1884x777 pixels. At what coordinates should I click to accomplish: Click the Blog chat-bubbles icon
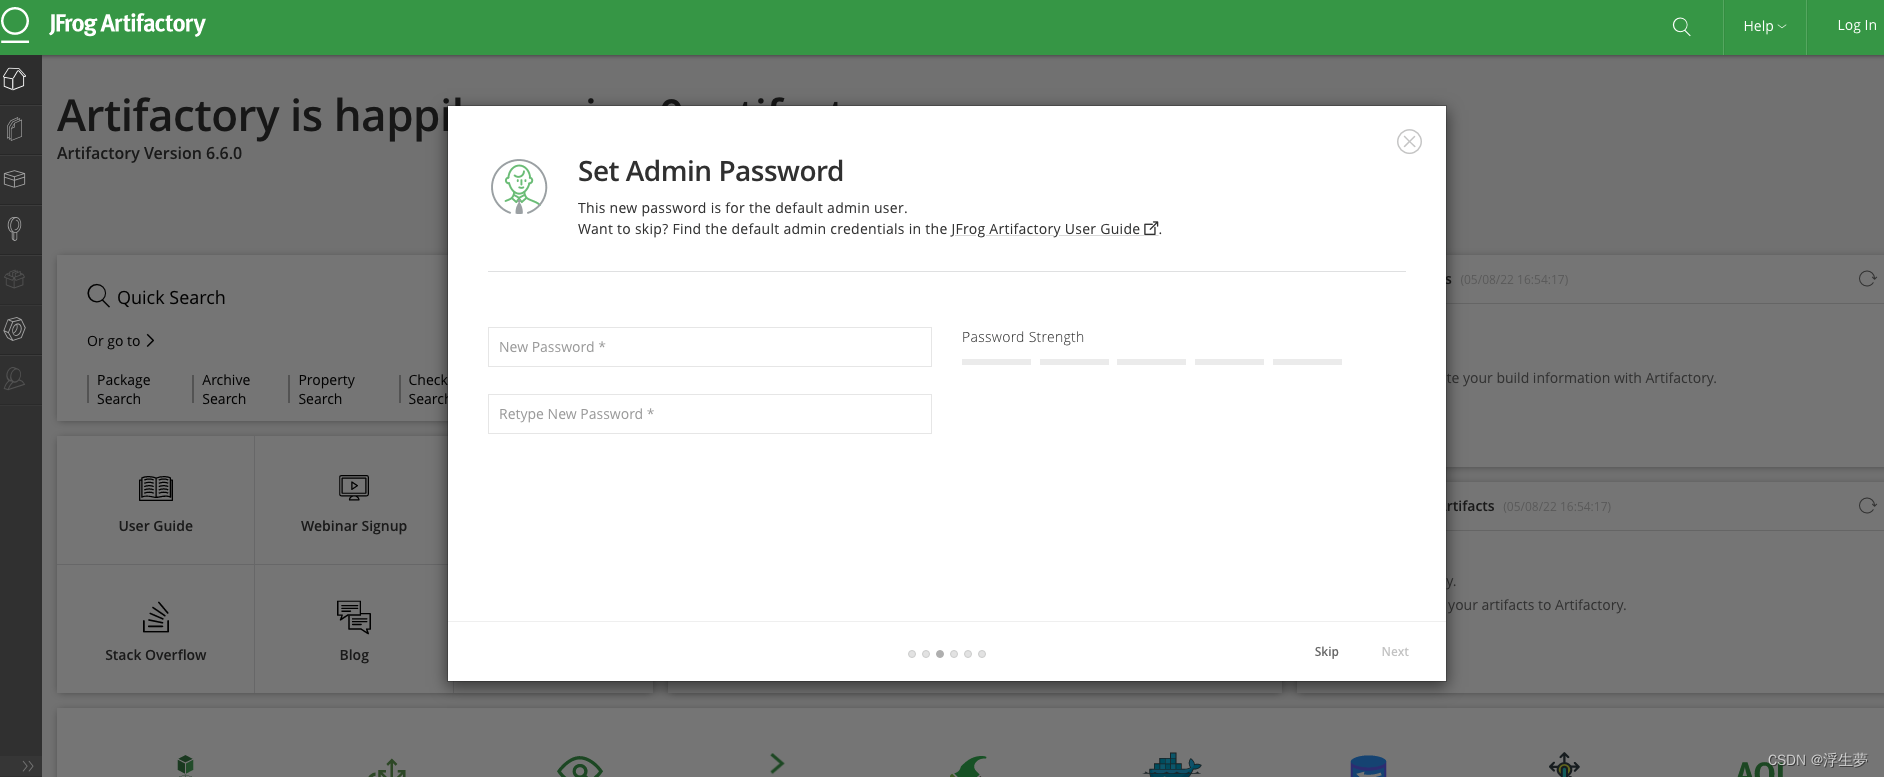click(x=354, y=617)
